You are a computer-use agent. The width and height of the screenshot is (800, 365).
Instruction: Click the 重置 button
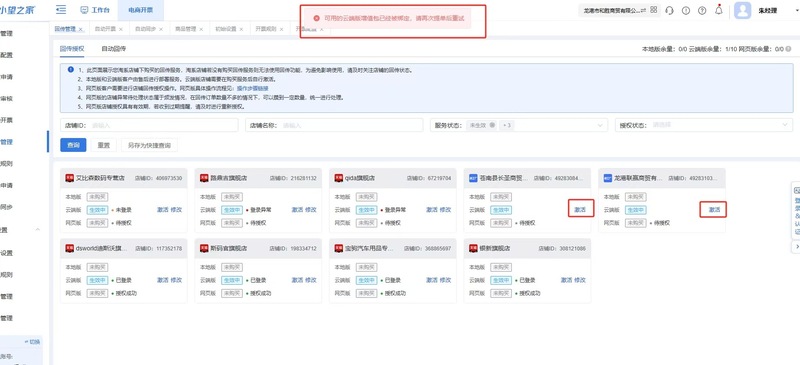pyautogui.click(x=104, y=145)
